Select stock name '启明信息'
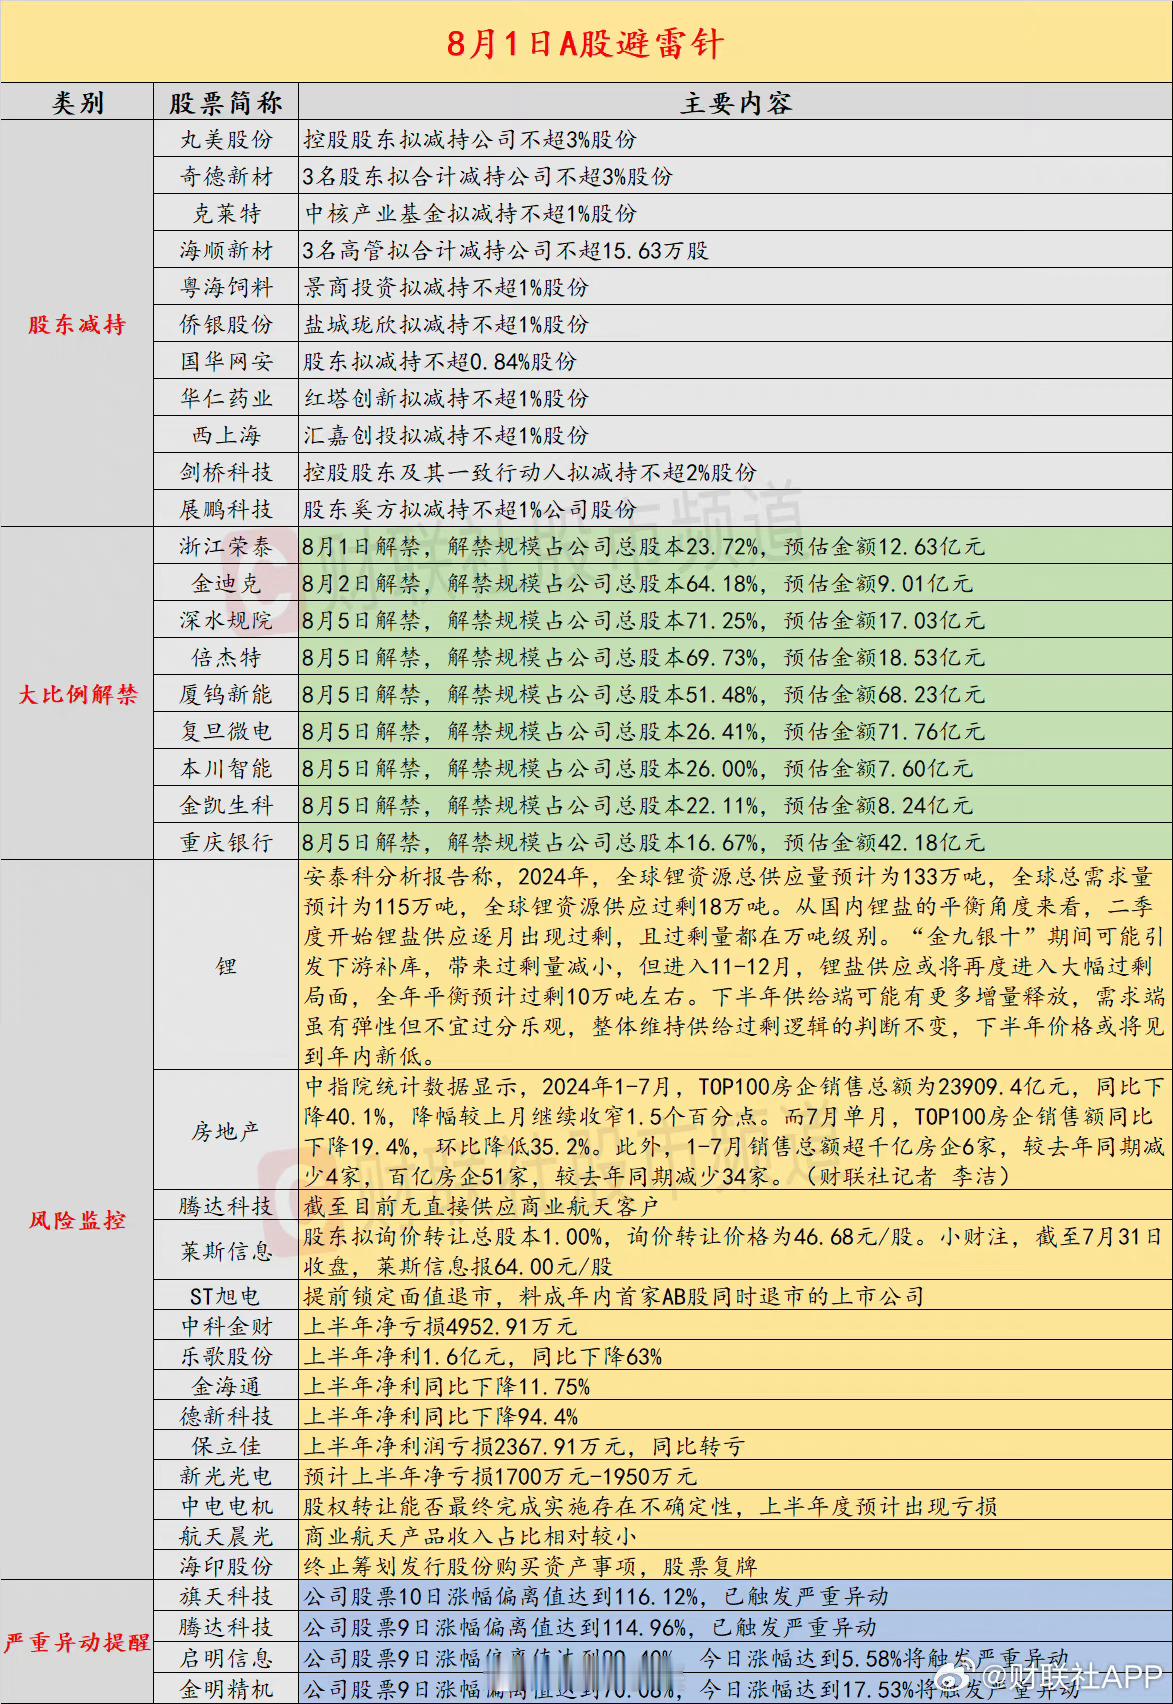This screenshot has width=1173, height=1704. [x=226, y=1659]
